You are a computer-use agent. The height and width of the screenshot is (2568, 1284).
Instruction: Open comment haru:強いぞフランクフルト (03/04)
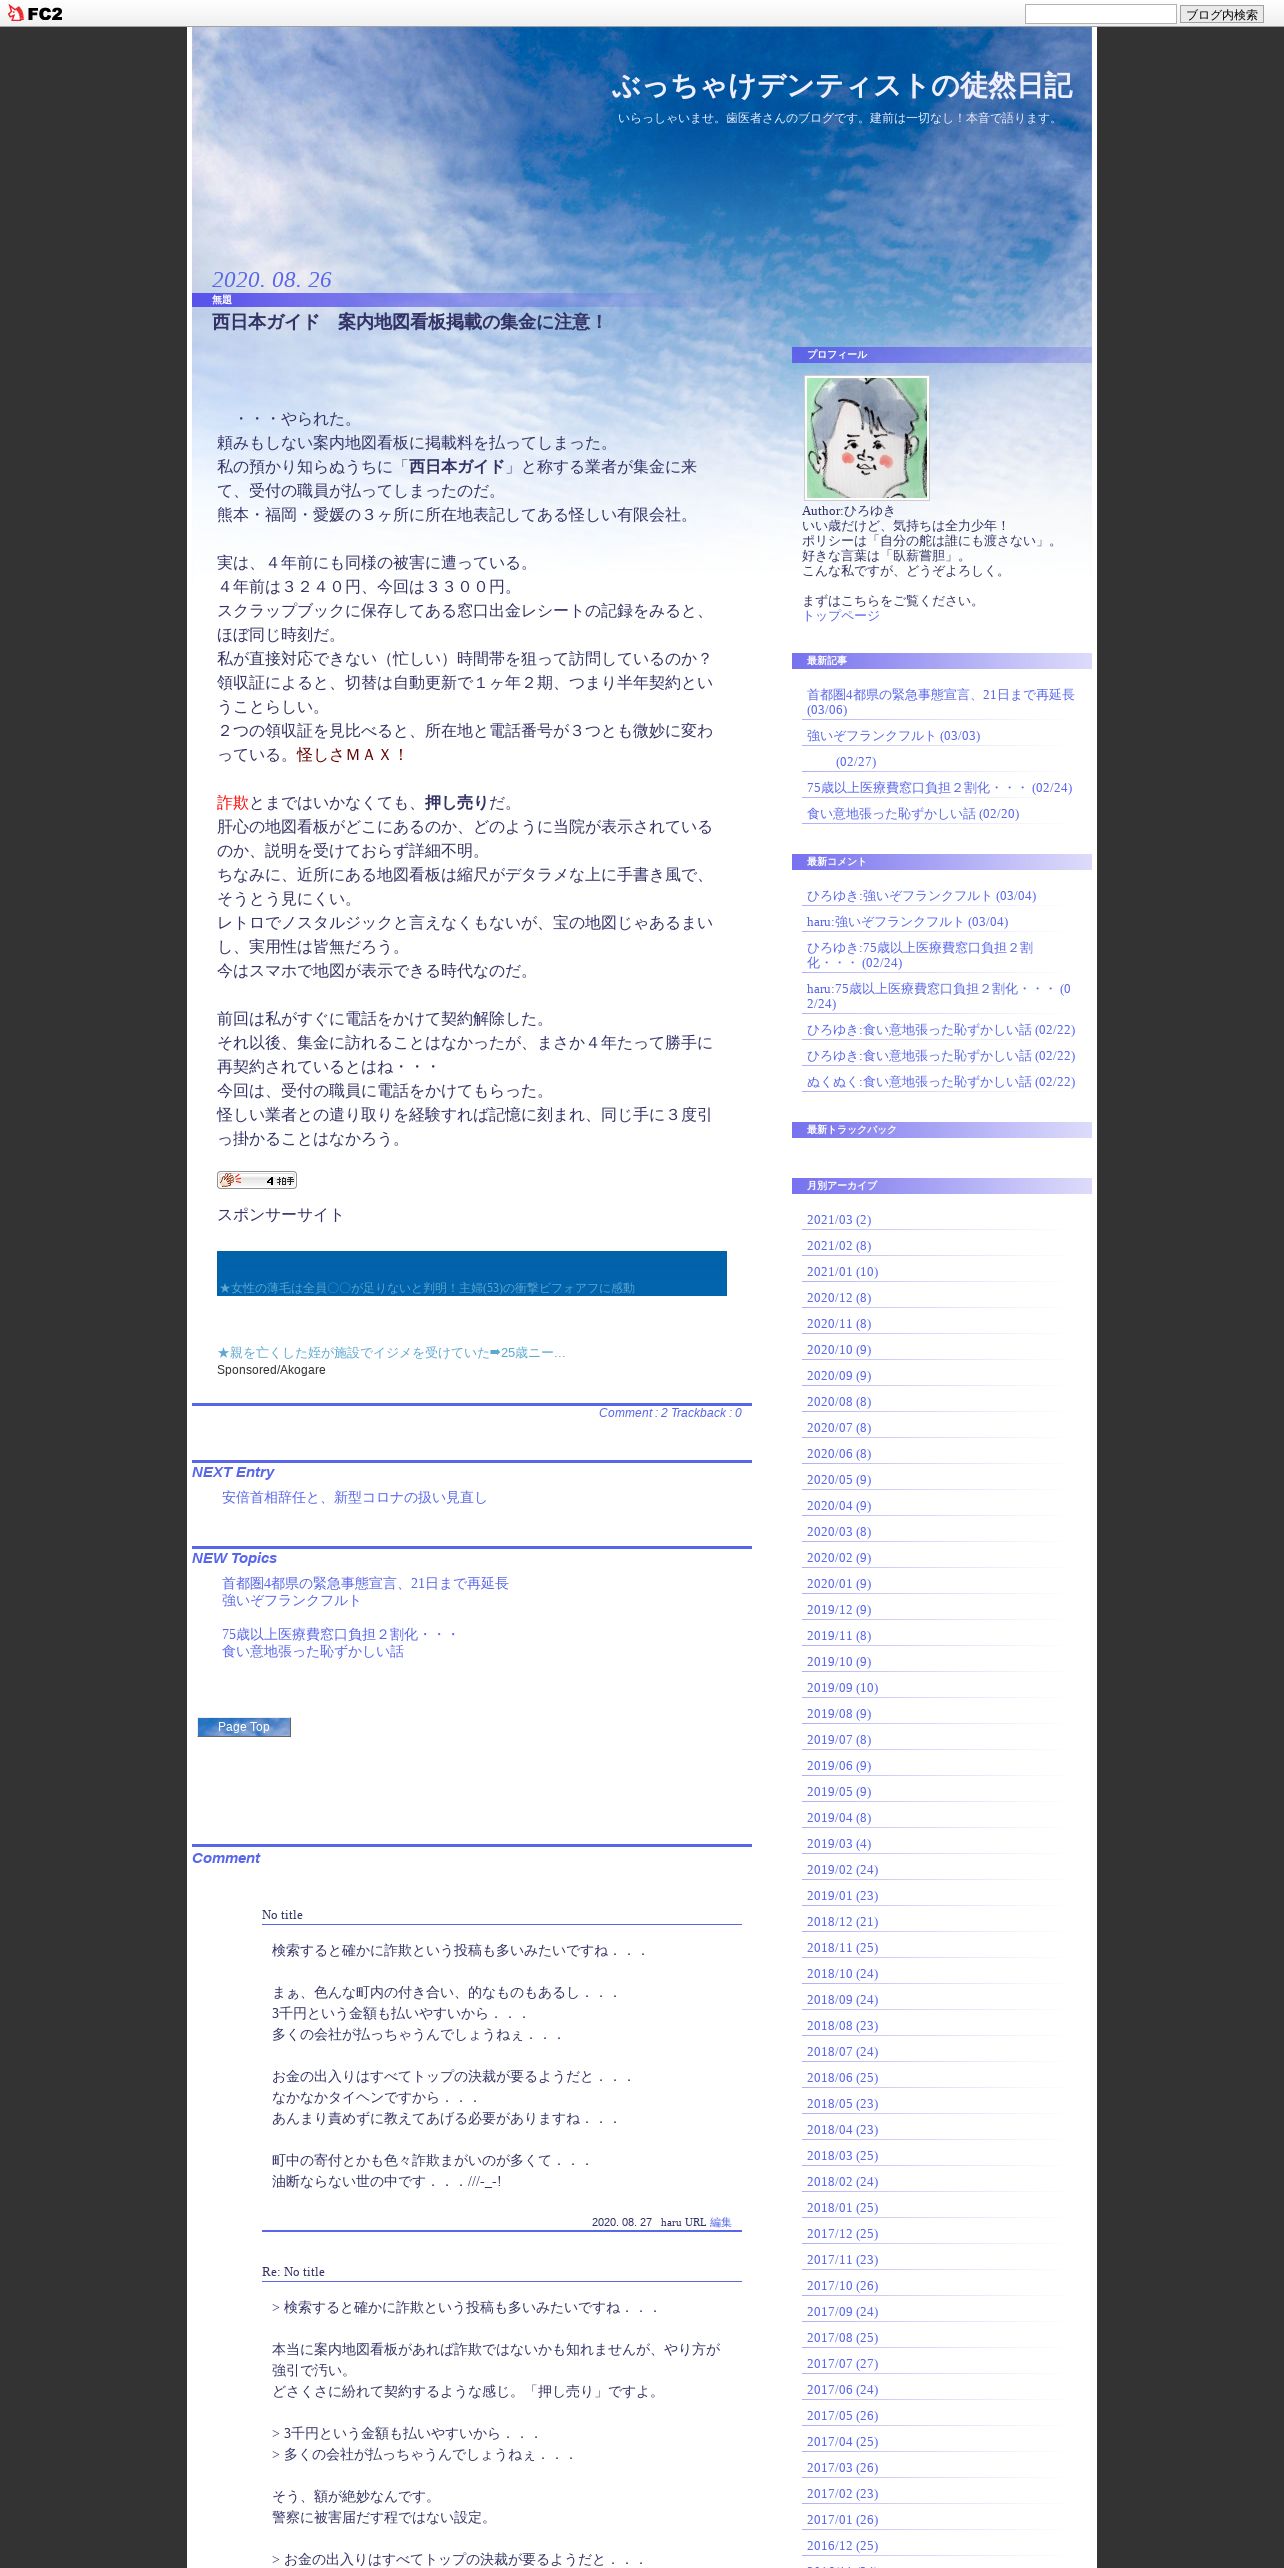point(907,922)
